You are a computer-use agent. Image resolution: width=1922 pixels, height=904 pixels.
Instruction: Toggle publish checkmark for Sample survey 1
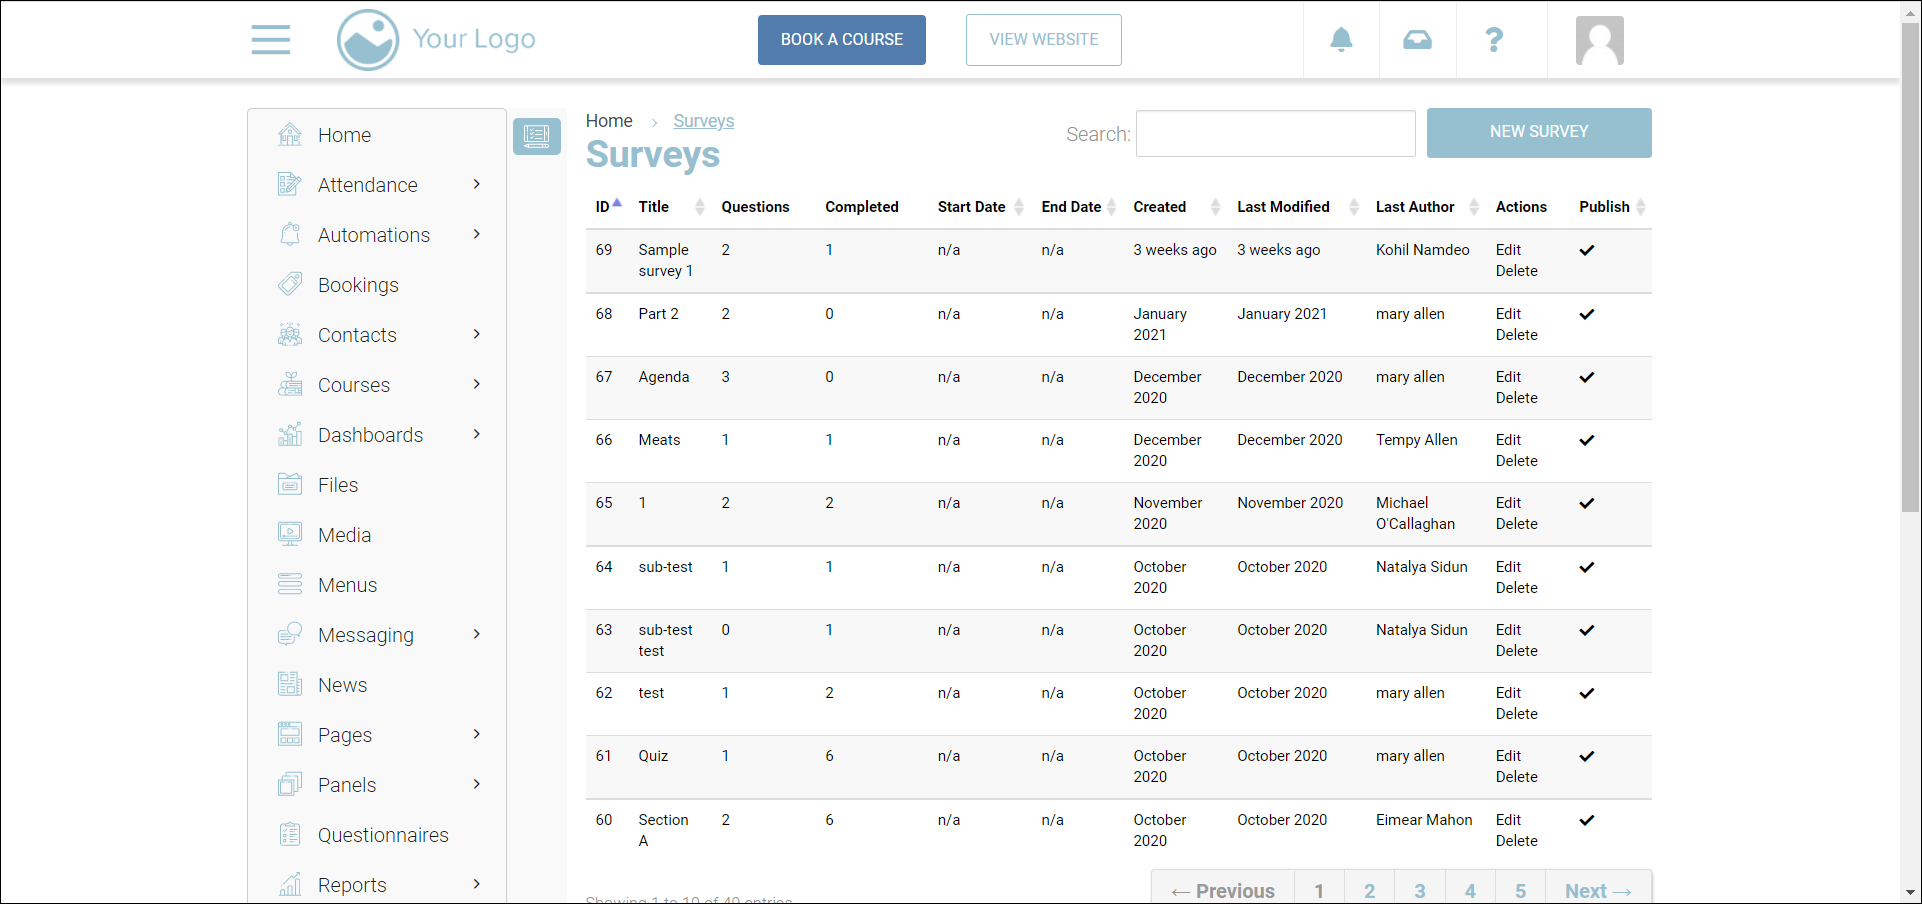[1587, 250]
